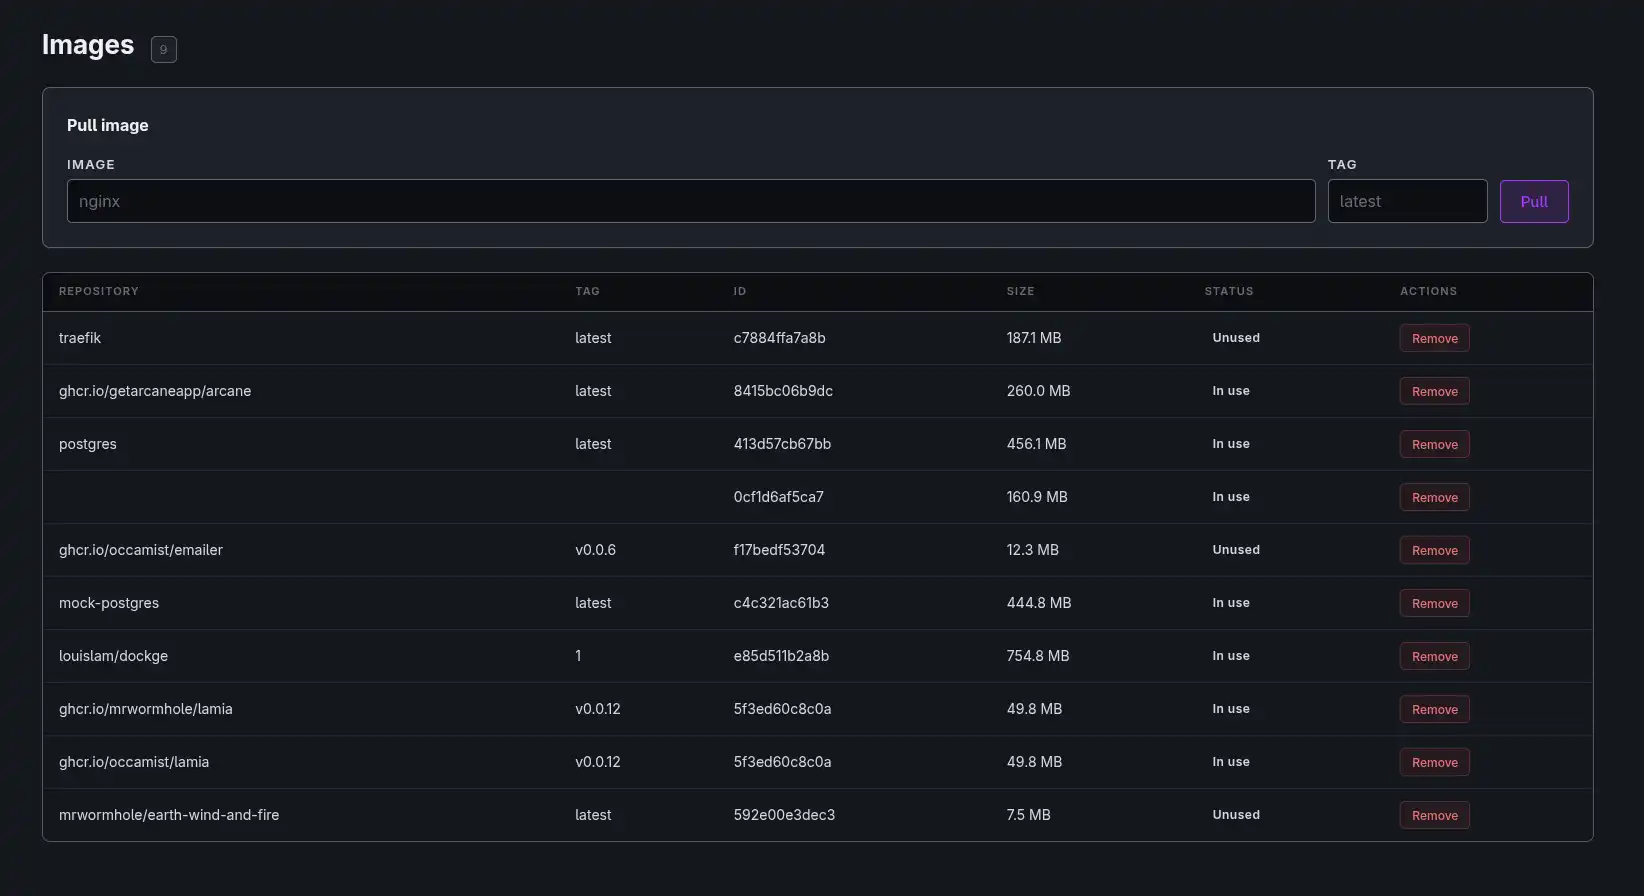
Task: Click the Unused status of emailer row
Action: 1236,550
